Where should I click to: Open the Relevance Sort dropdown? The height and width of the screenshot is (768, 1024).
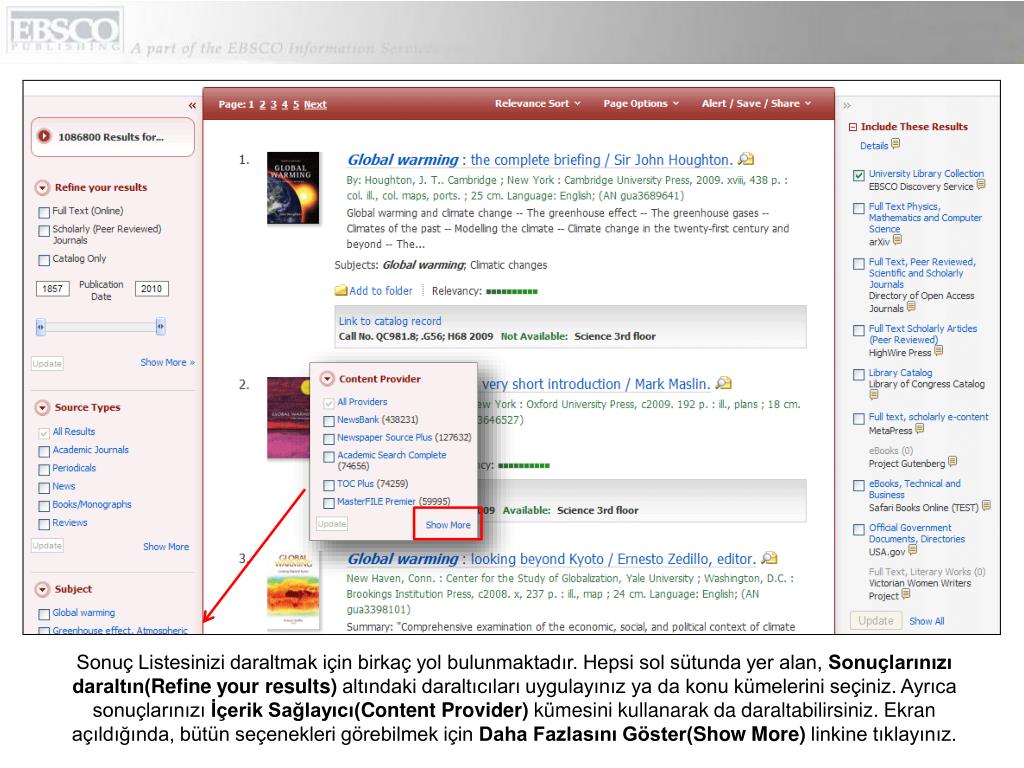pos(537,103)
